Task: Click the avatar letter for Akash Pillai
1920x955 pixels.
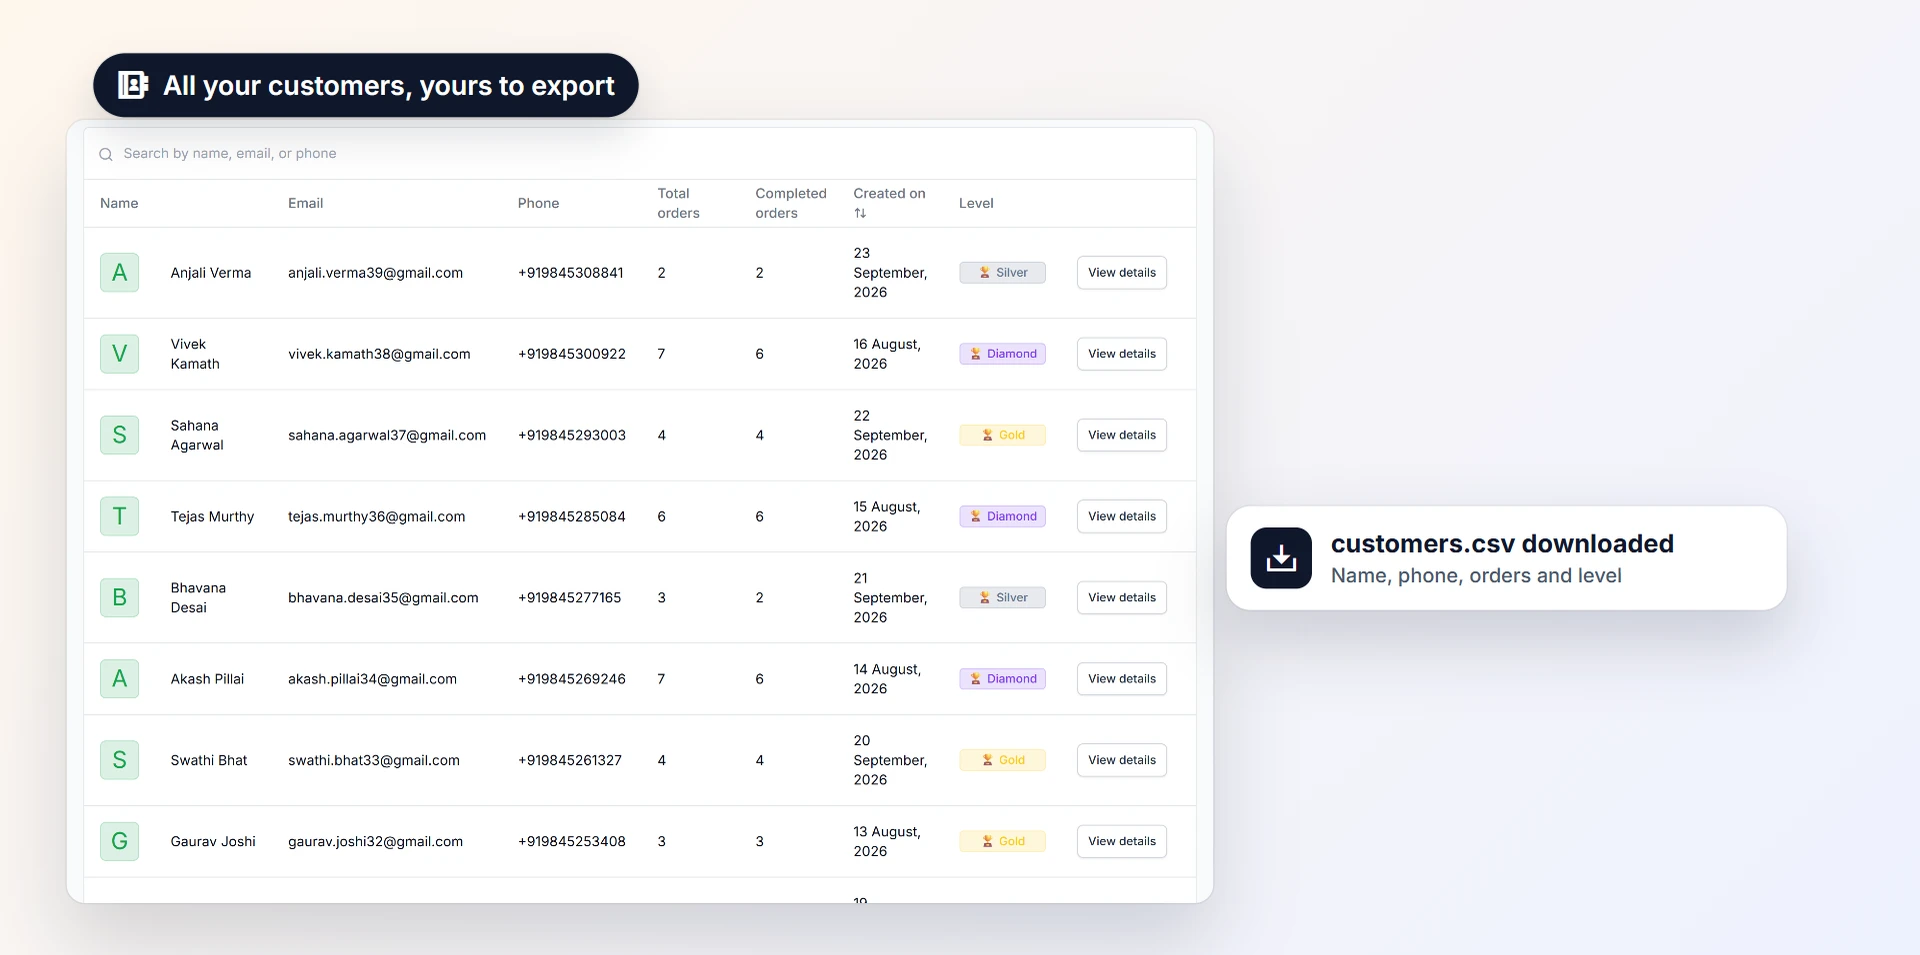Action: [x=119, y=679]
